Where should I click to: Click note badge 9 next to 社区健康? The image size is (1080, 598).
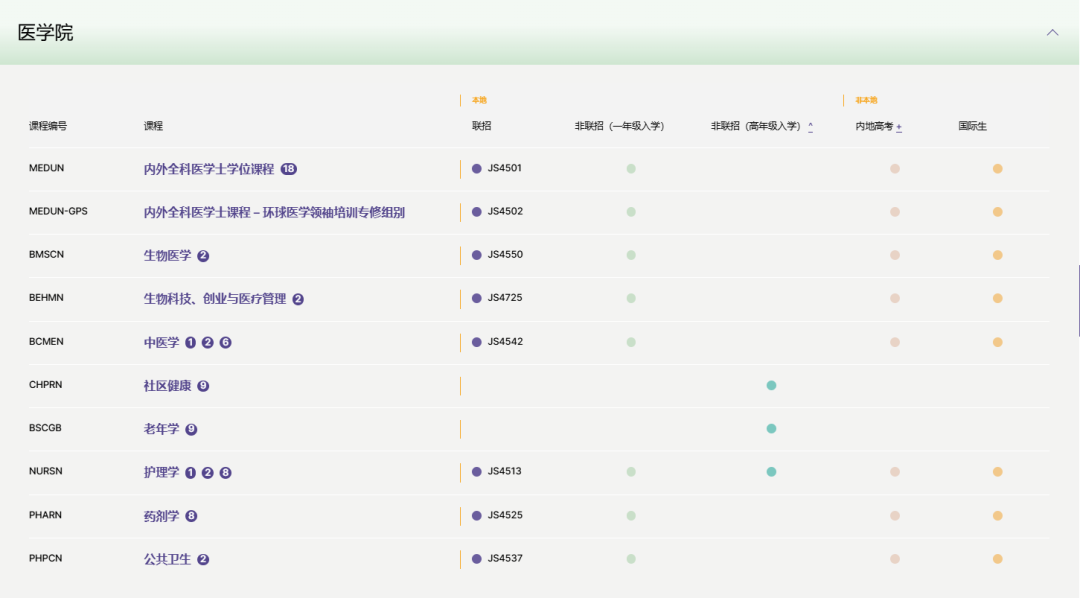[x=203, y=386]
